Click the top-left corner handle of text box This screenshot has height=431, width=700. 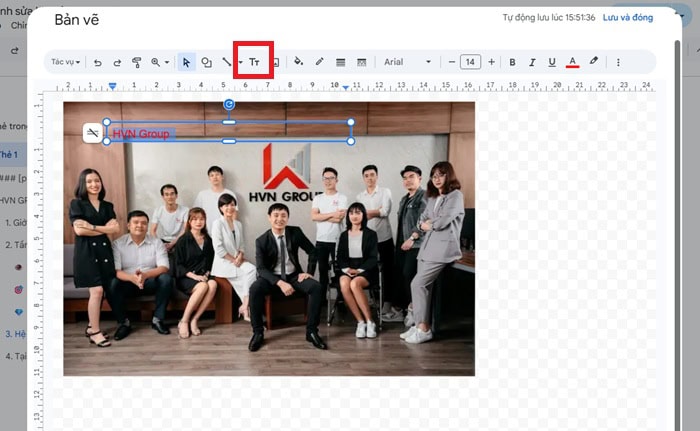pyautogui.click(x=107, y=122)
